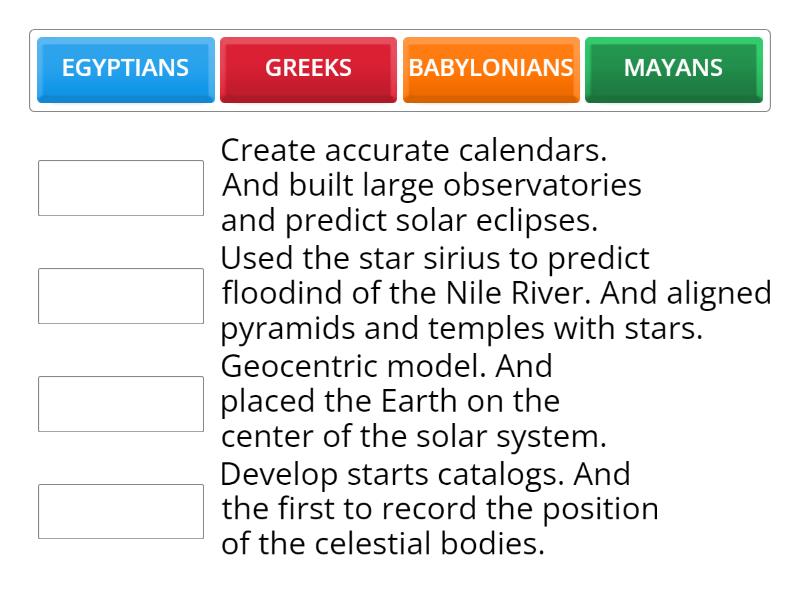Click the answer box beside the Nile River clue
The height and width of the screenshot is (600, 800).
[120, 295]
